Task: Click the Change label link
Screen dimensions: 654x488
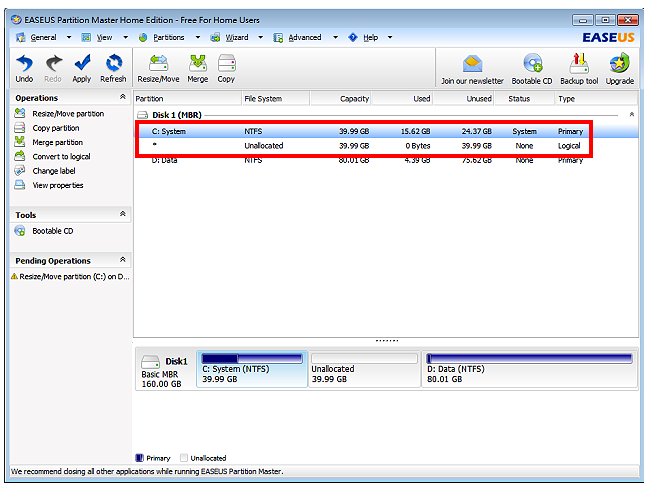Action: (x=54, y=171)
